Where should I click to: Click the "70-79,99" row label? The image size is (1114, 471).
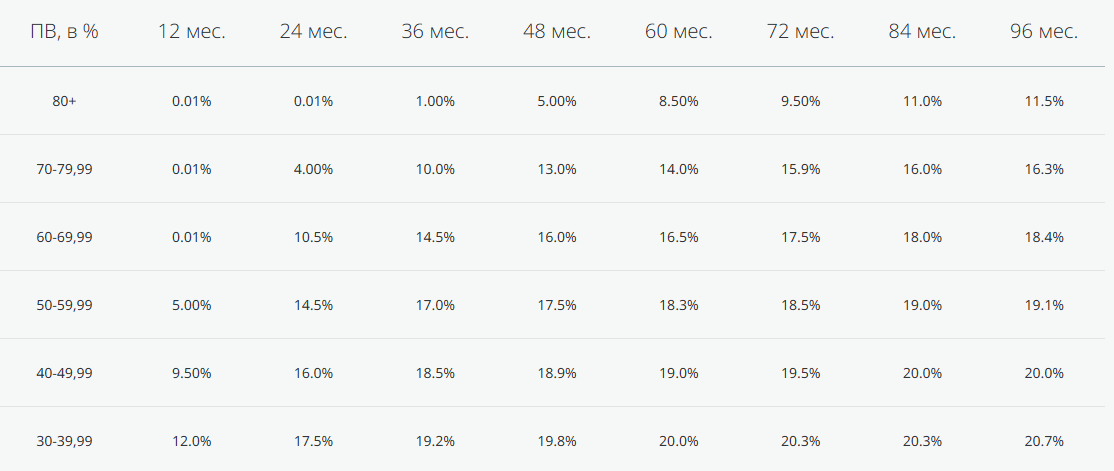(x=64, y=169)
